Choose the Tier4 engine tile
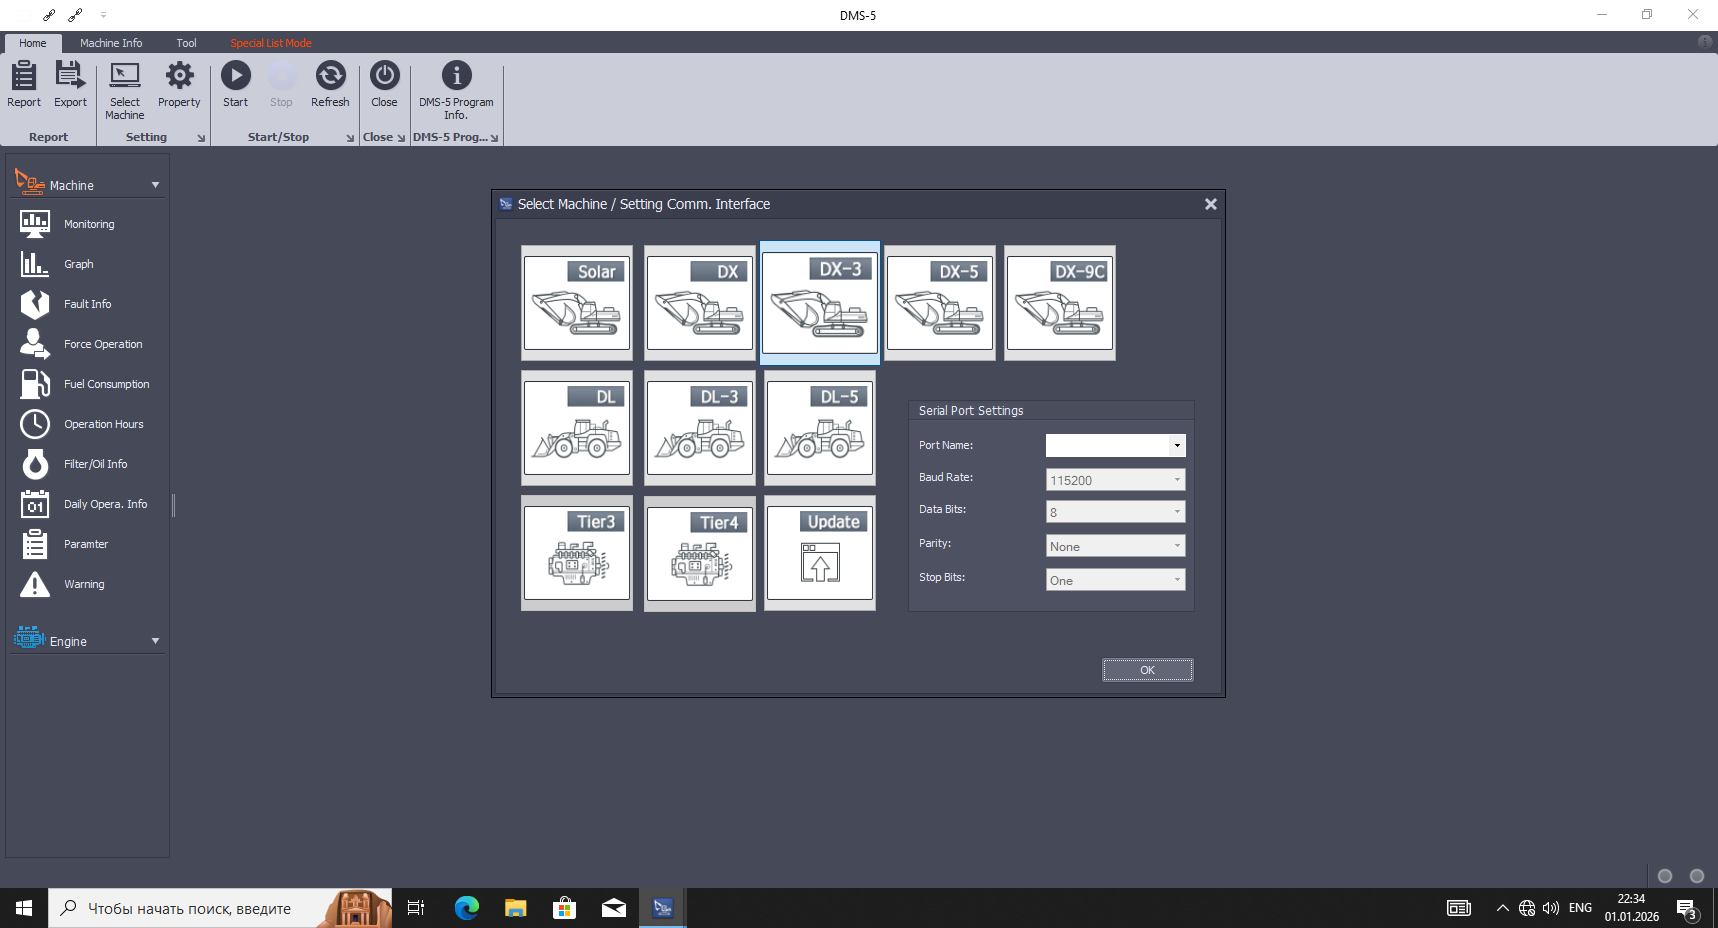The image size is (1718, 928). pyautogui.click(x=700, y=553)
